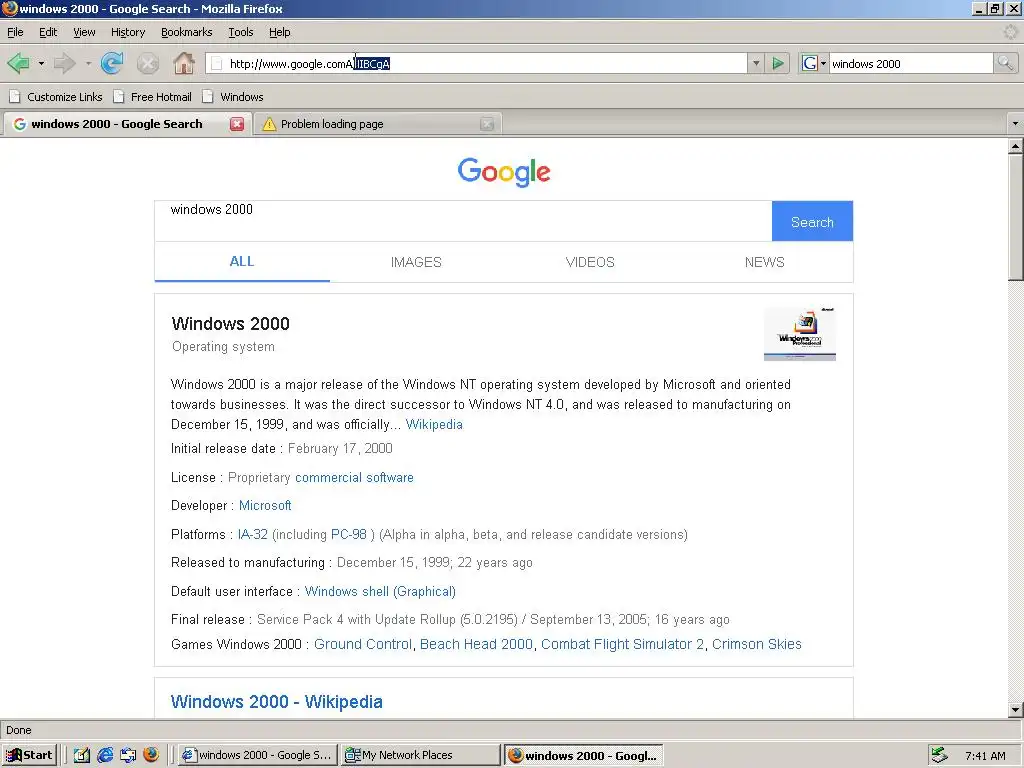Open the Crimson Skies link
Image resolution: width=1024 pixels, height=768 pixels.
[757, 645]
